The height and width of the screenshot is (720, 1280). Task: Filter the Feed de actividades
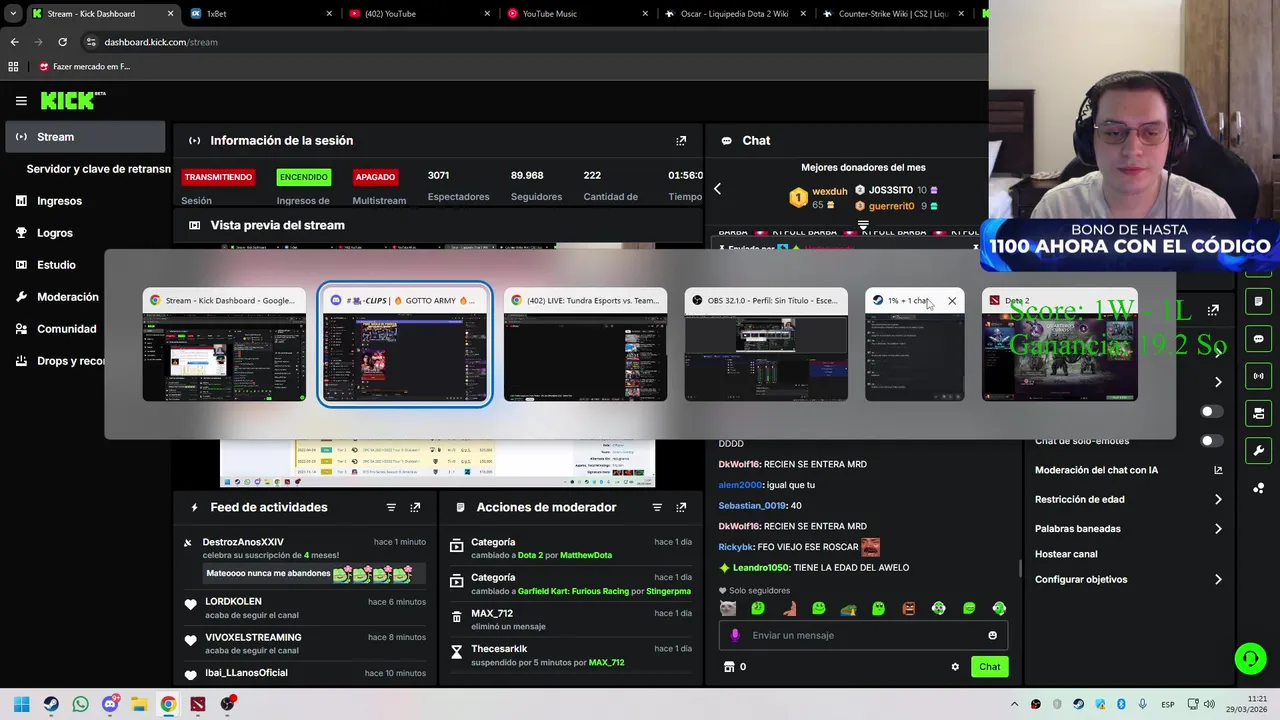point(391,508)
